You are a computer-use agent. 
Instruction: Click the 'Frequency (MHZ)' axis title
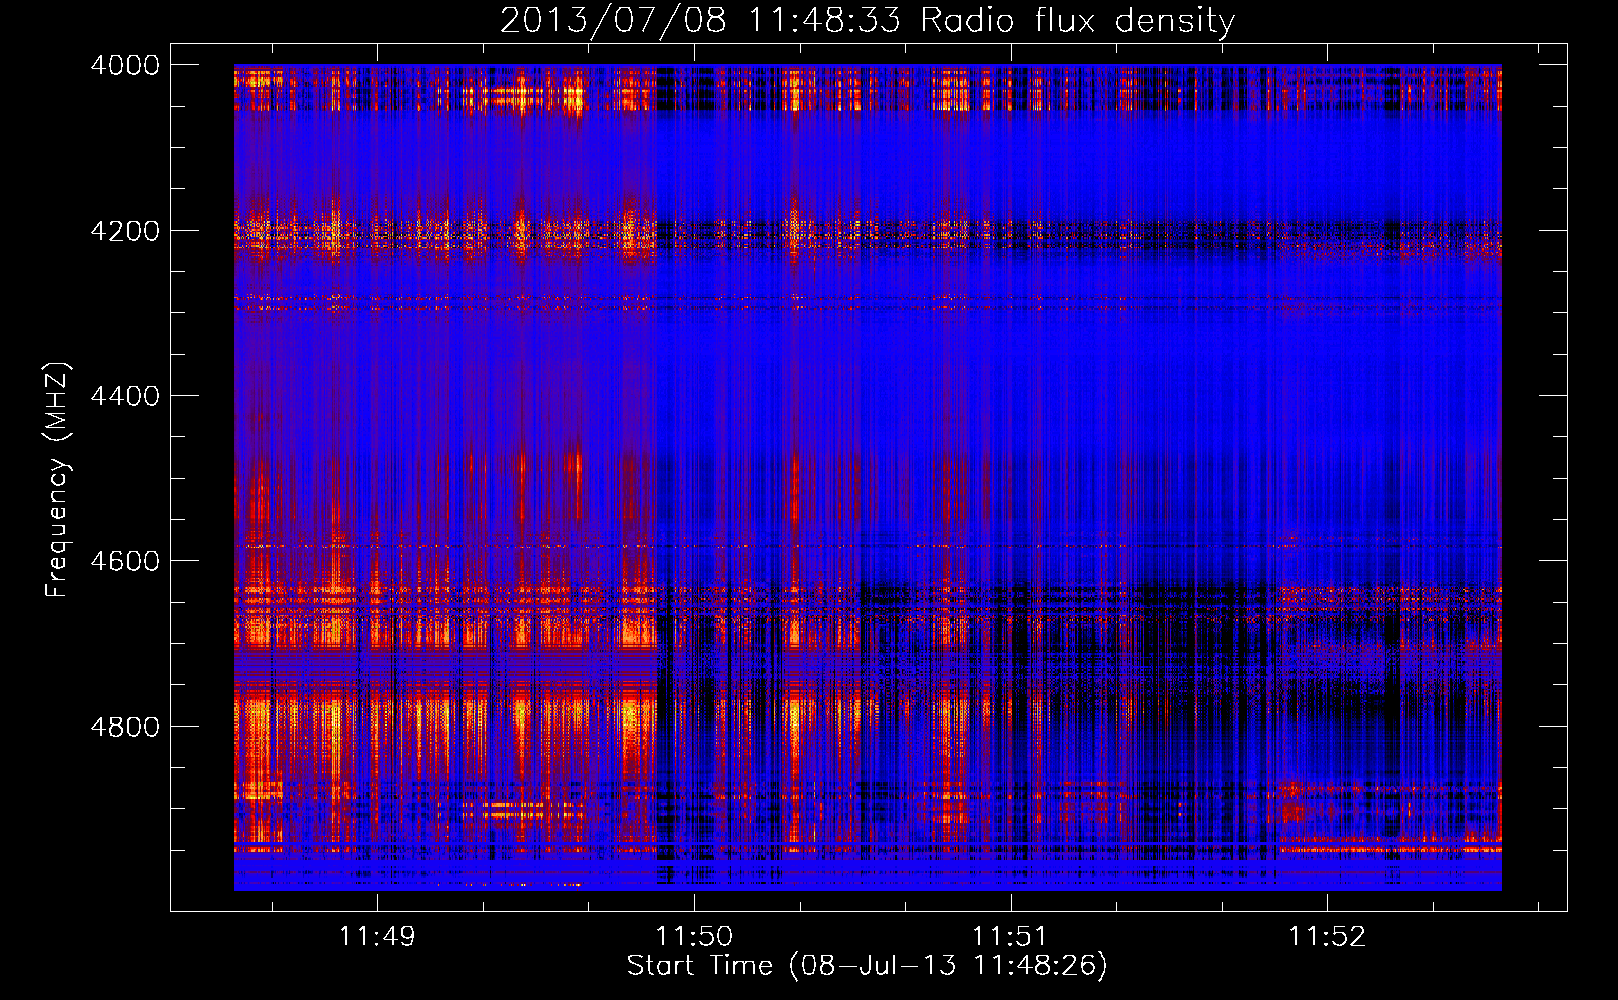58,480
